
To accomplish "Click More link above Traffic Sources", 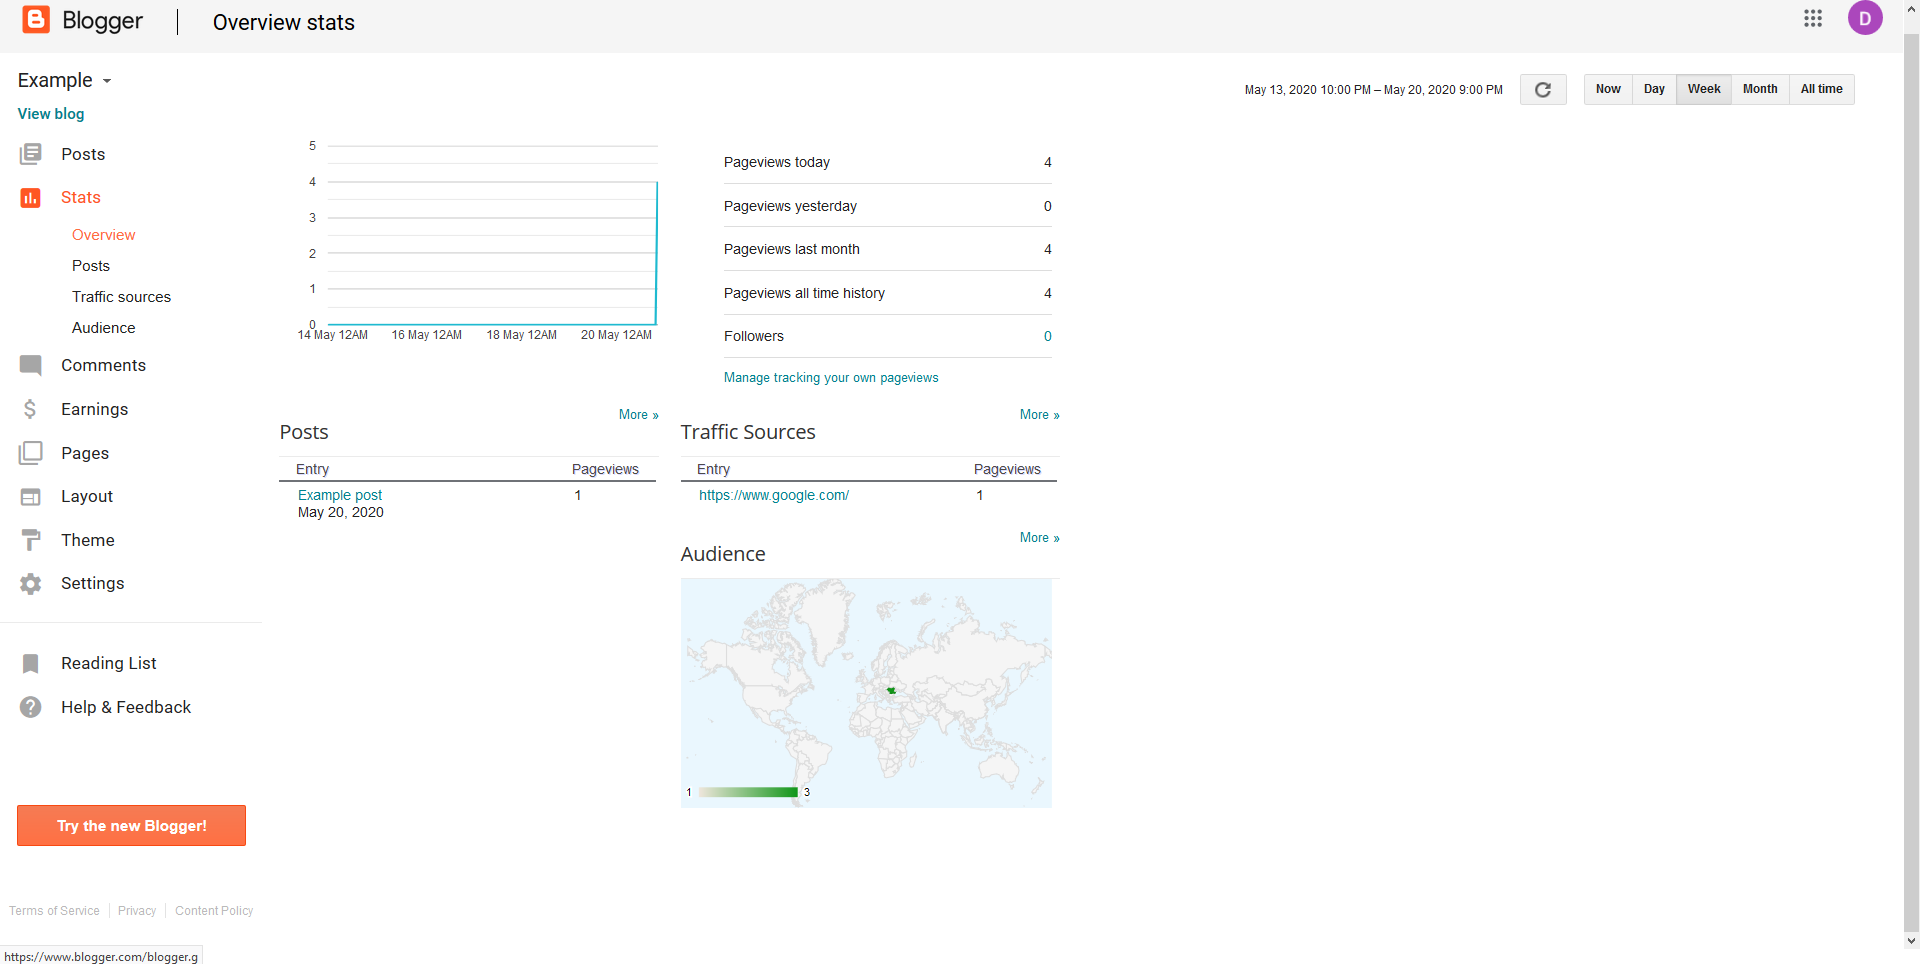I will (x=1039, y=415).
